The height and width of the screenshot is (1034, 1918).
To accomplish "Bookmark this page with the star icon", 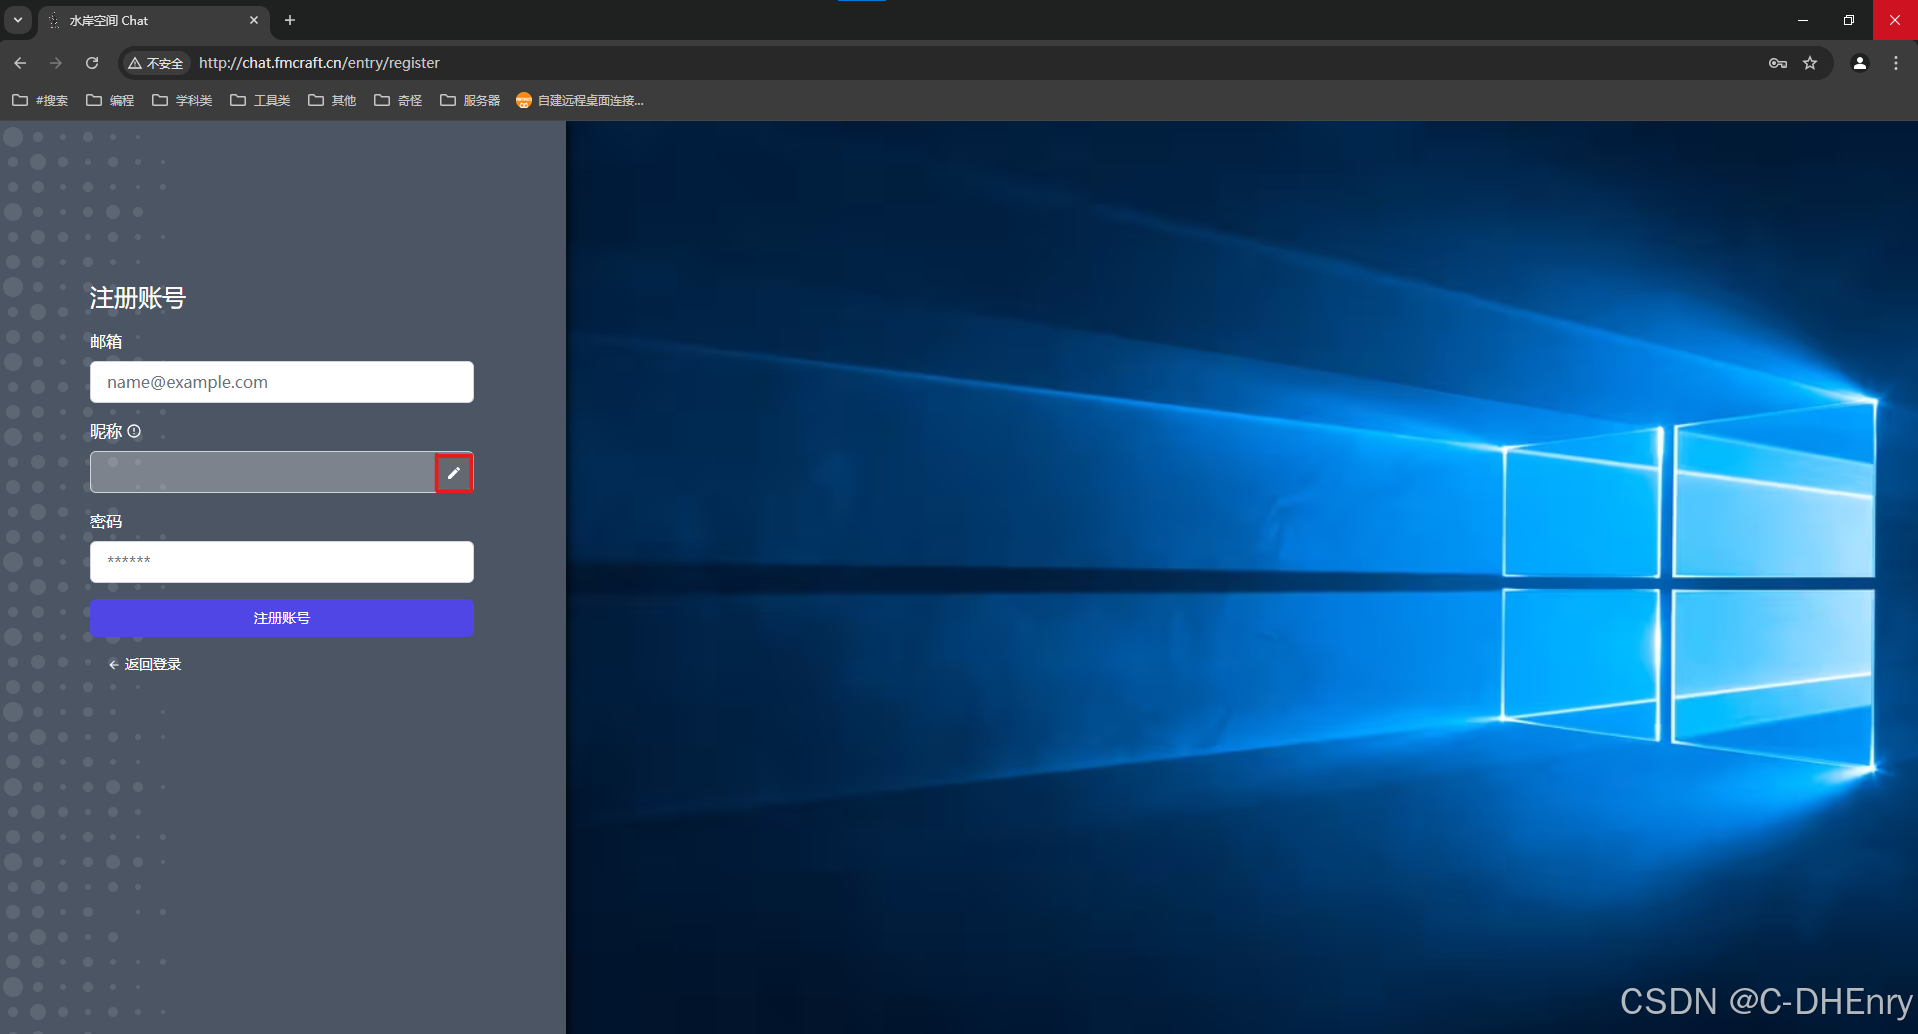I will point(1810,63).
